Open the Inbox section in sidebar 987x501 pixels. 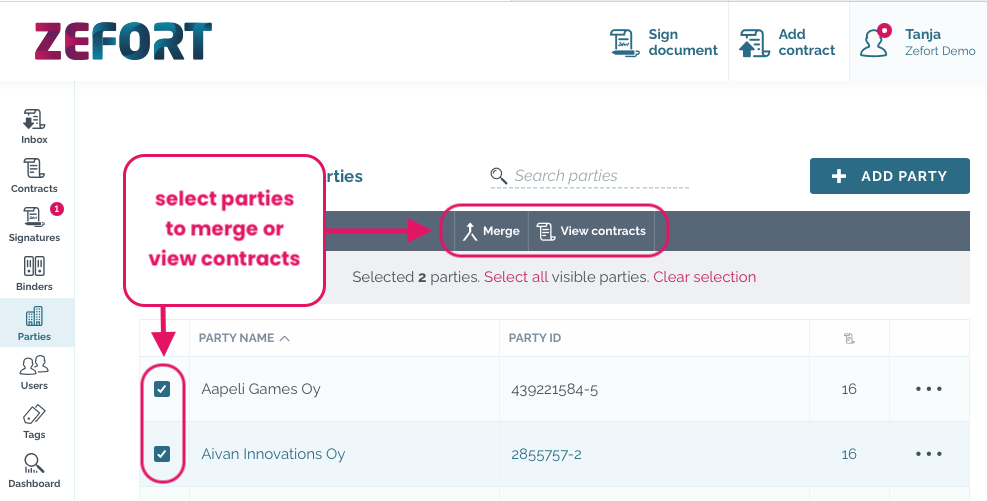pyautogui.click(x=34, y=127)
